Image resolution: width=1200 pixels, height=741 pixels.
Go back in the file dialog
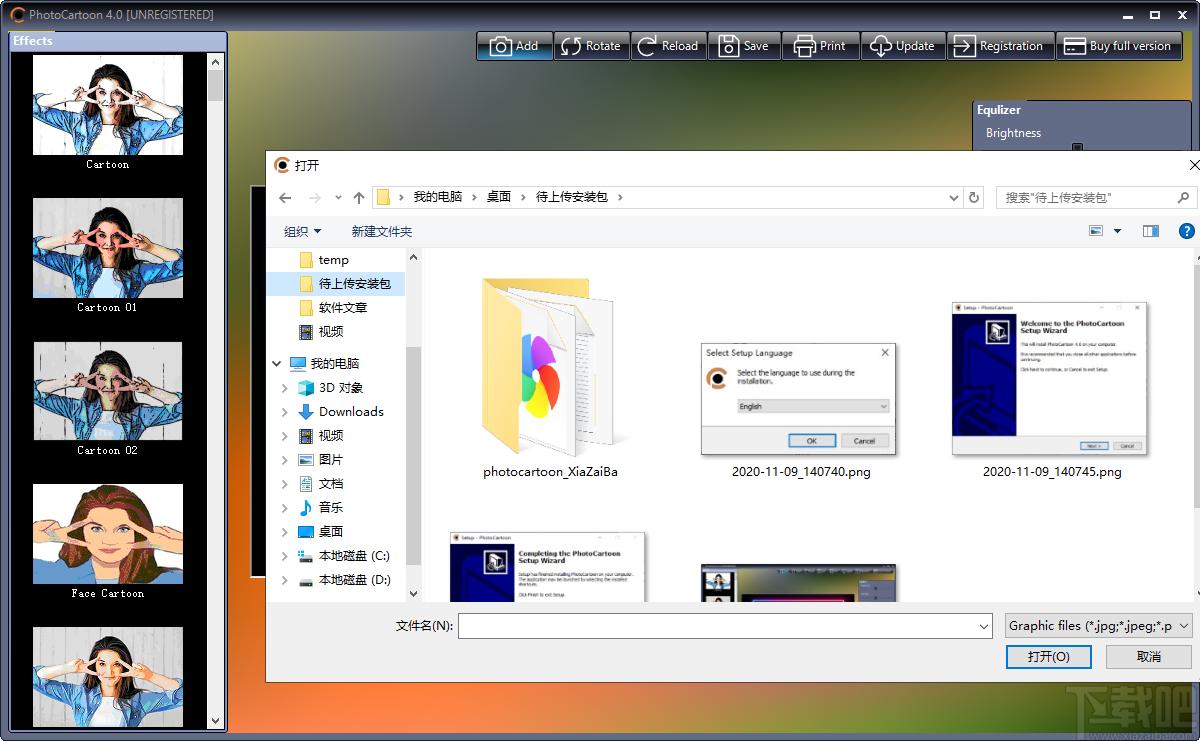(x=285, y=198)
